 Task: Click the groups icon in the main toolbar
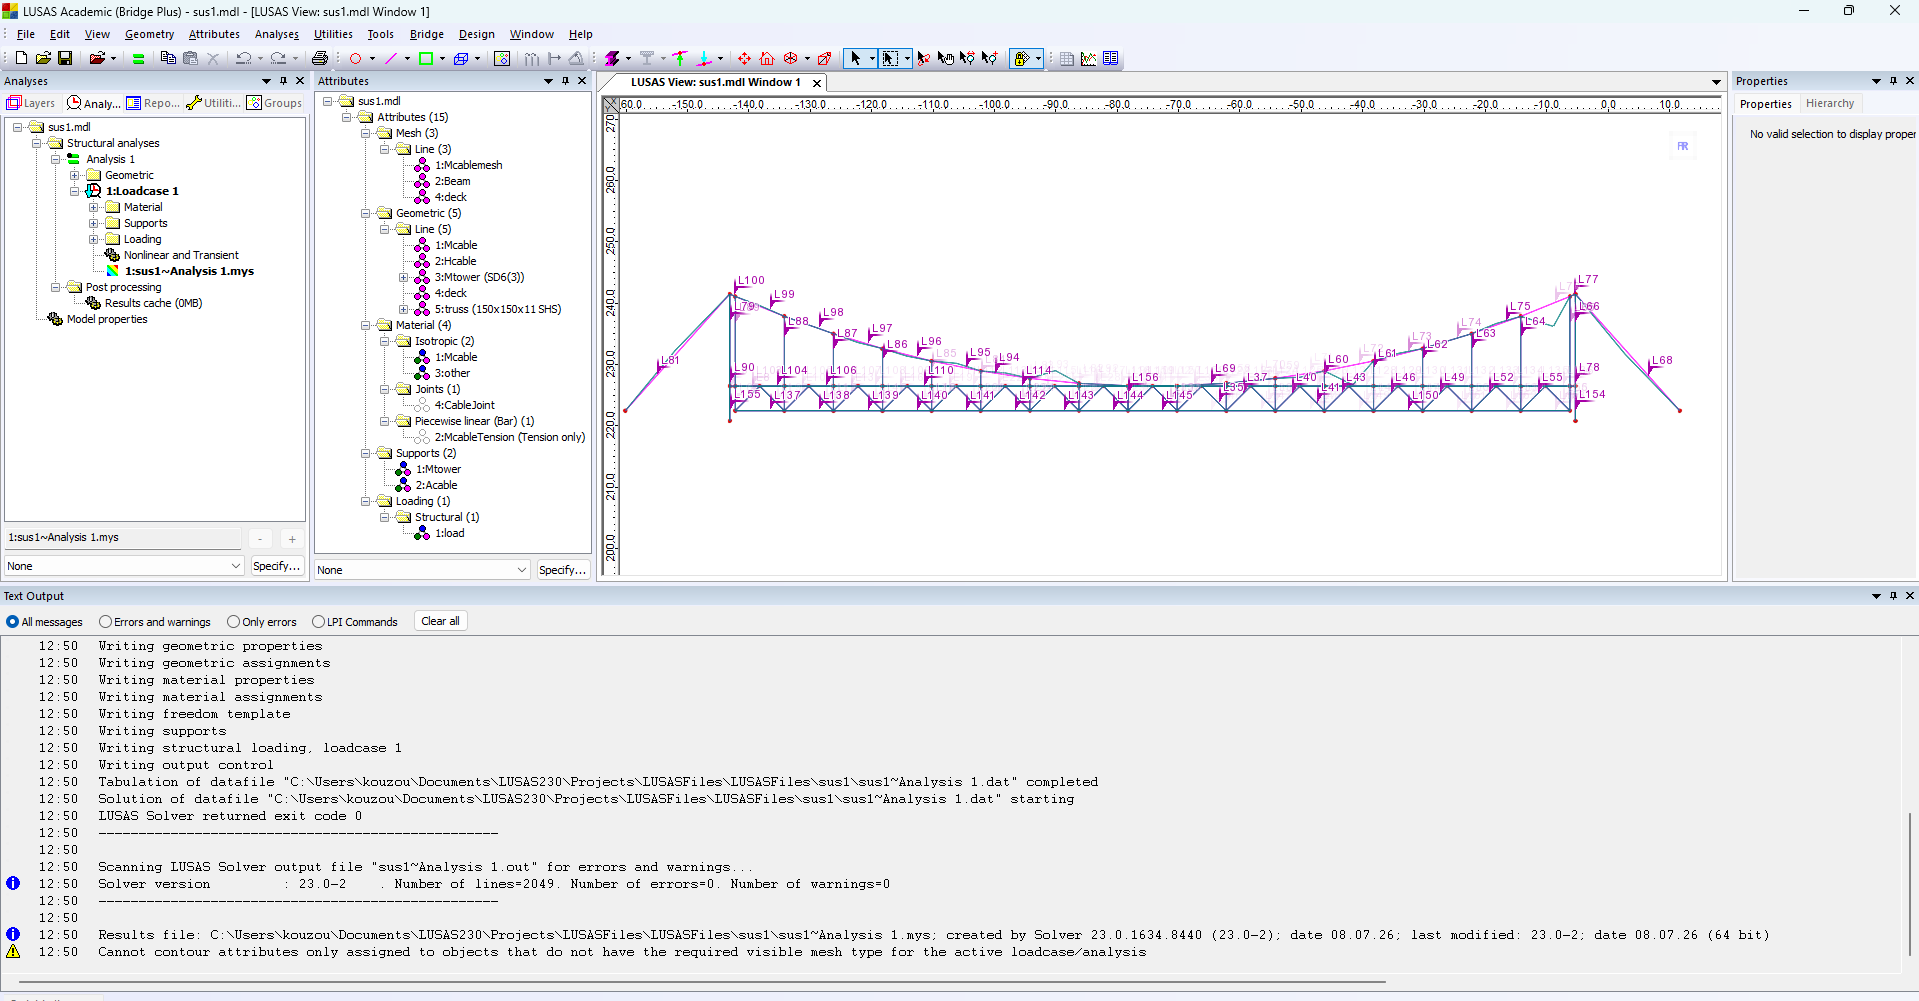point(502,59)
